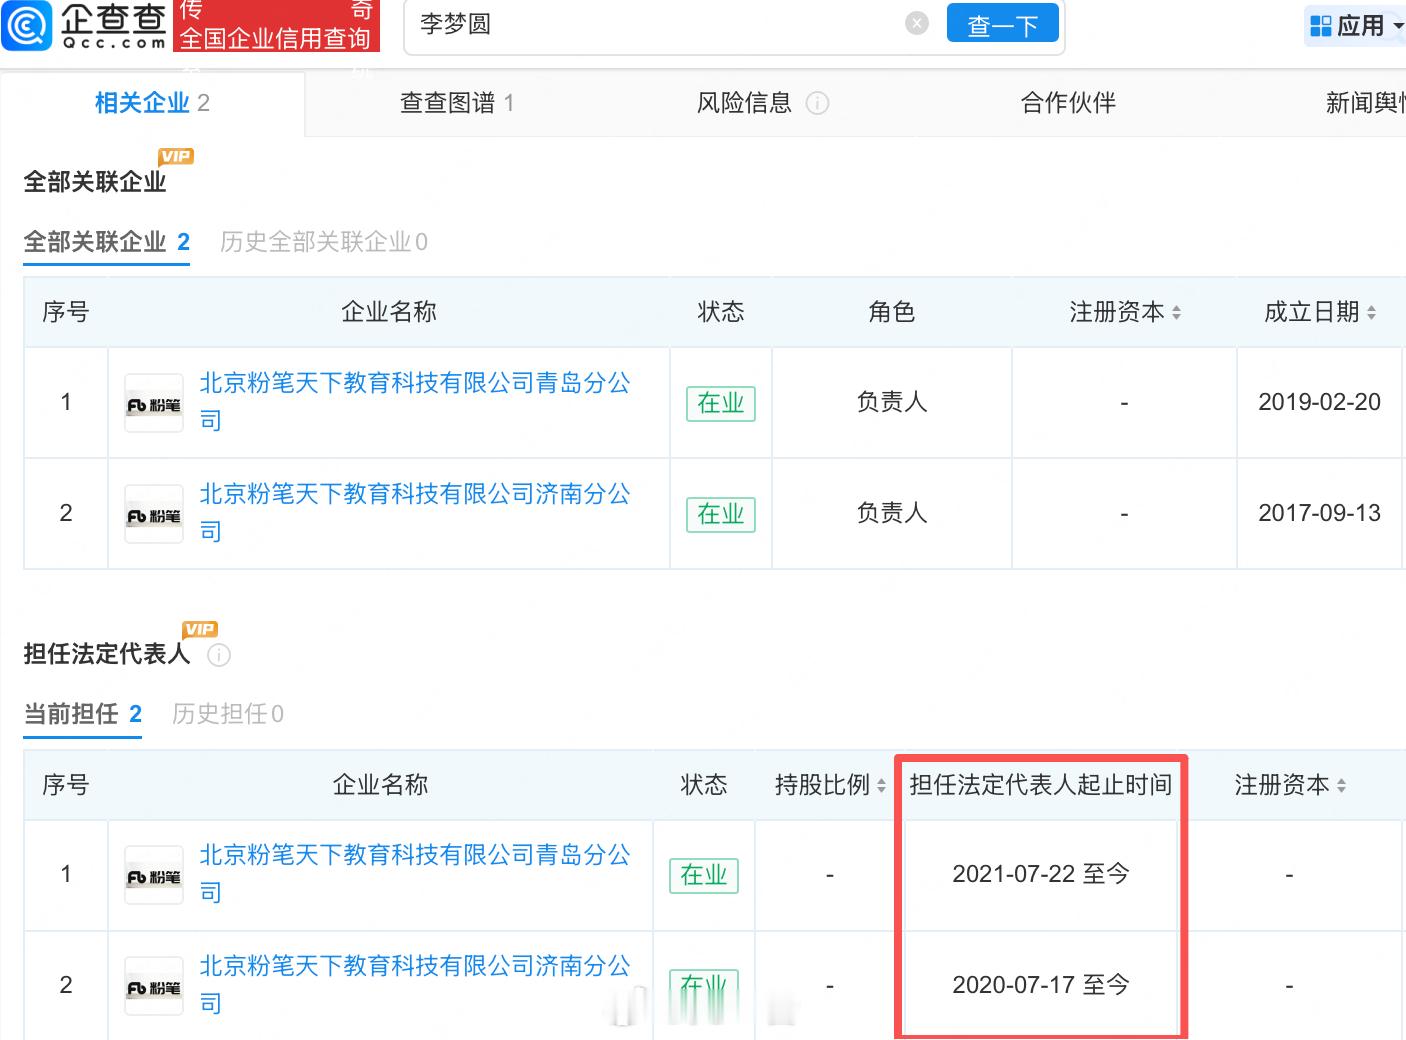Click the VIP badge above 全部关联企业
The image size is (1406, 1040).
(x=176, y=156)
